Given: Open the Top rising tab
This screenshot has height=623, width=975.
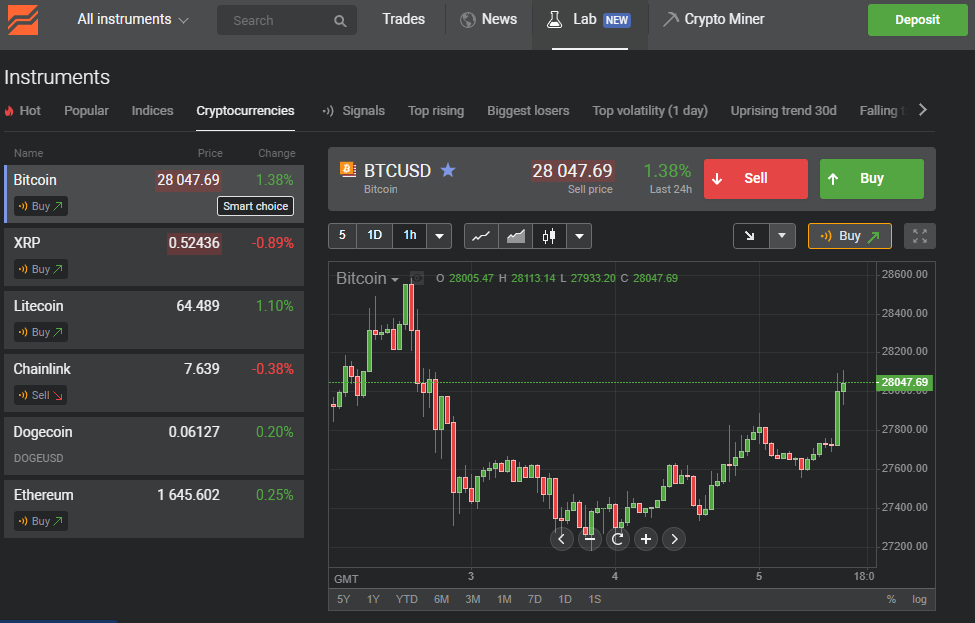Looking at the screenshot, I should [x=436, y=111].
